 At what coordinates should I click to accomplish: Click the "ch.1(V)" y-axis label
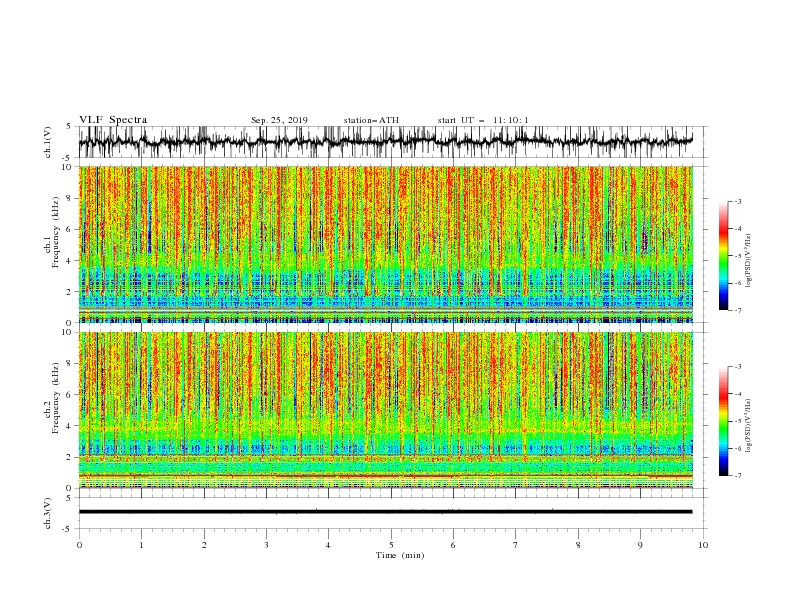48,142
